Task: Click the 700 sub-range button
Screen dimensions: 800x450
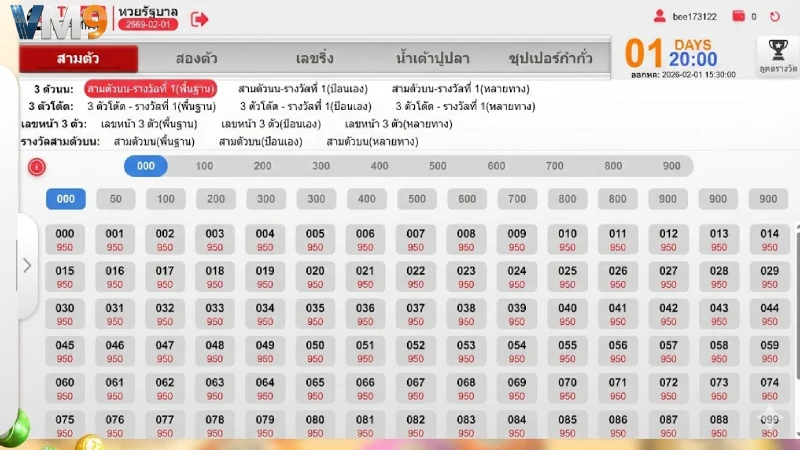Action: click(517, 199)
